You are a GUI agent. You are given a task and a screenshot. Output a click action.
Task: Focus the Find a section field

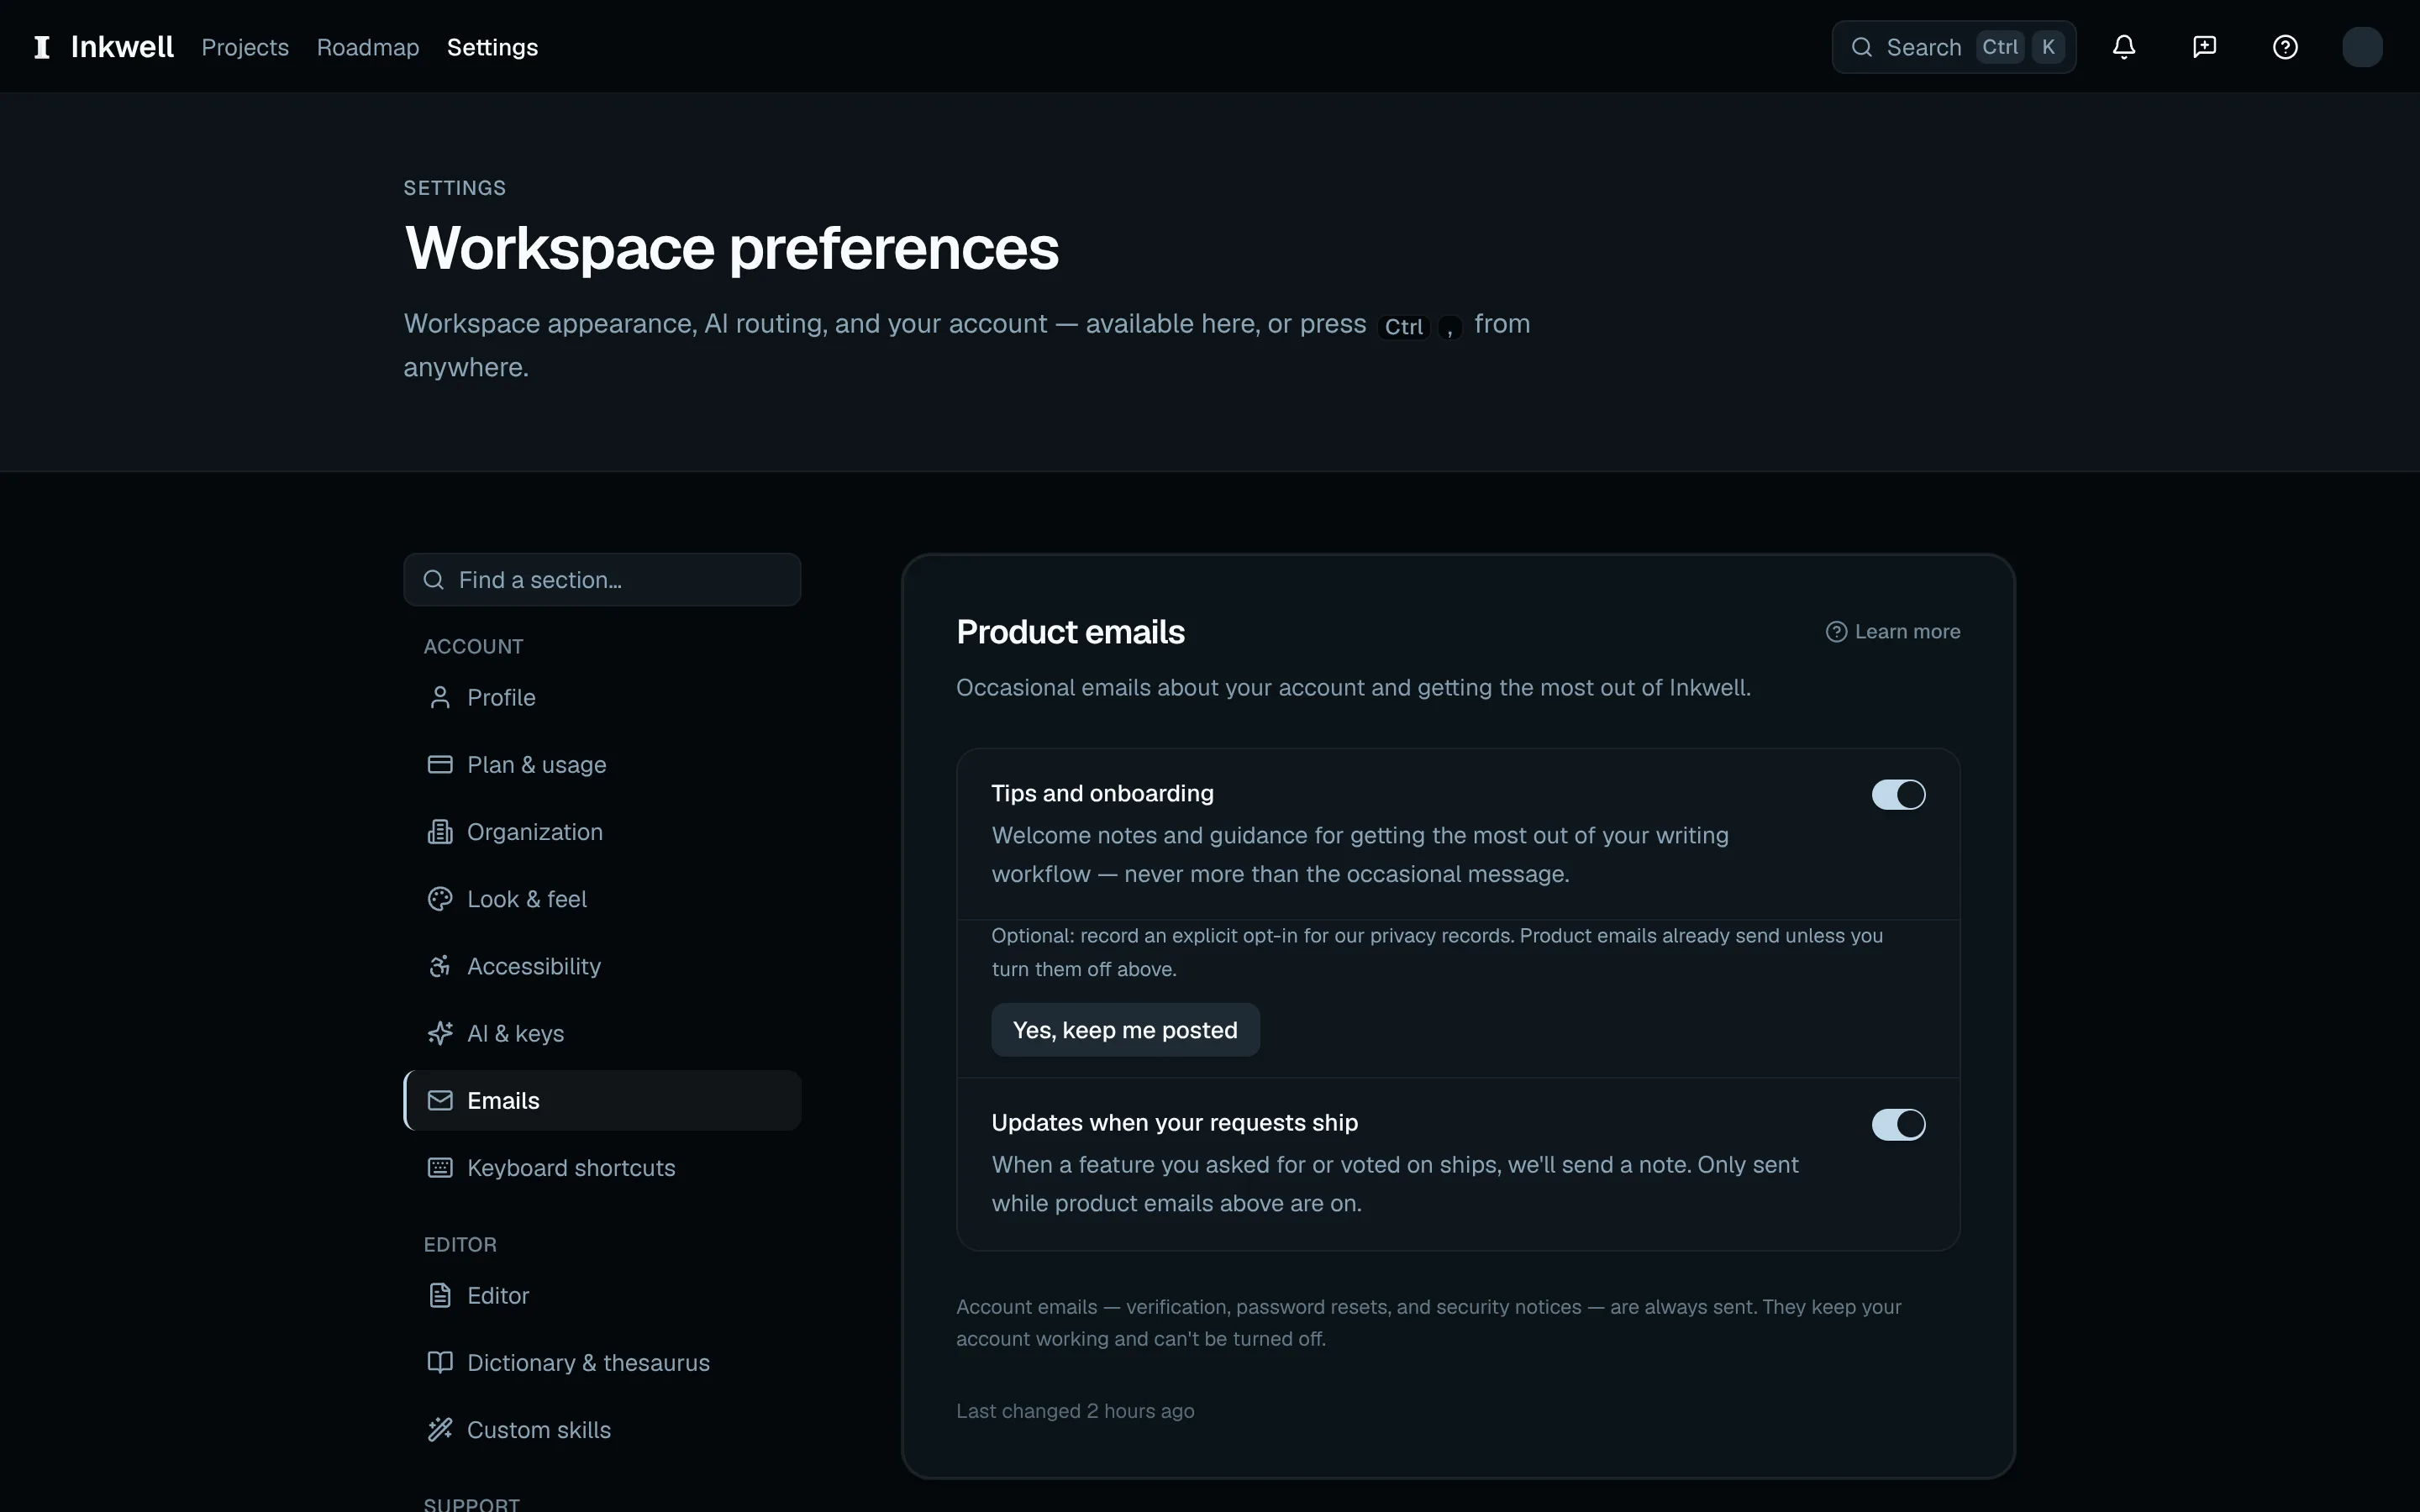point(603,580)
